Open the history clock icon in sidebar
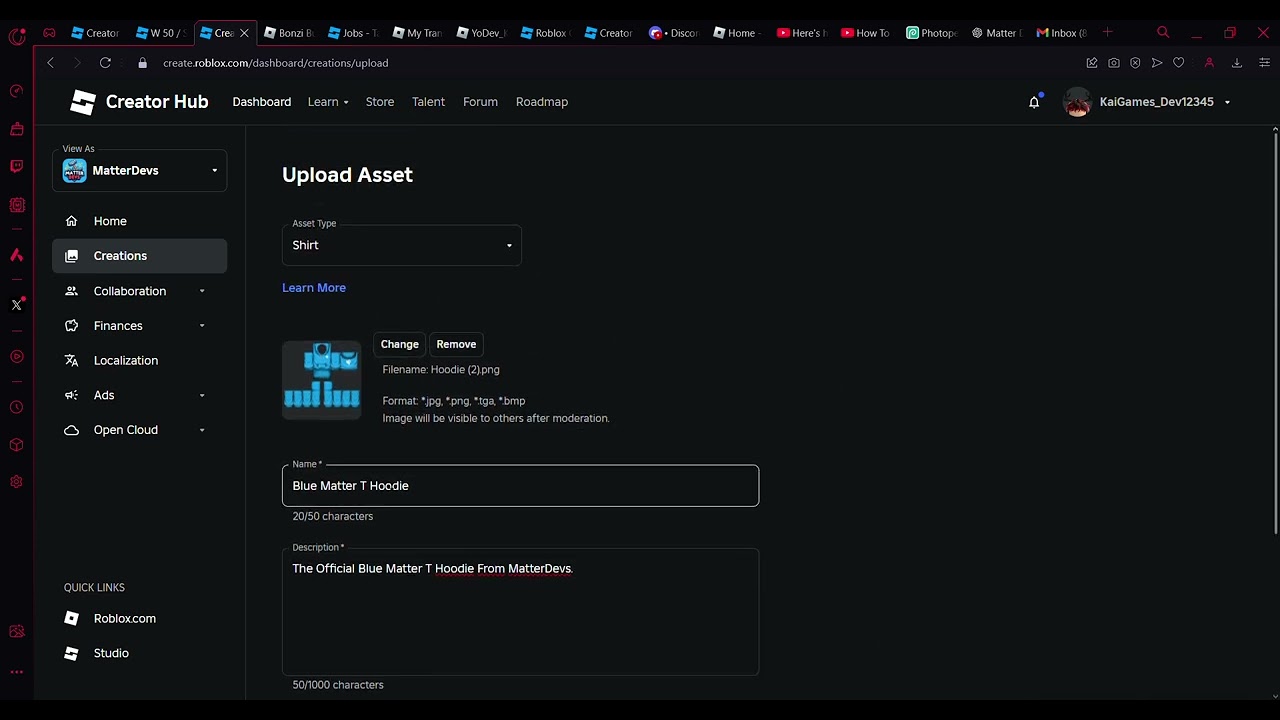 click(x=17, y=407)
